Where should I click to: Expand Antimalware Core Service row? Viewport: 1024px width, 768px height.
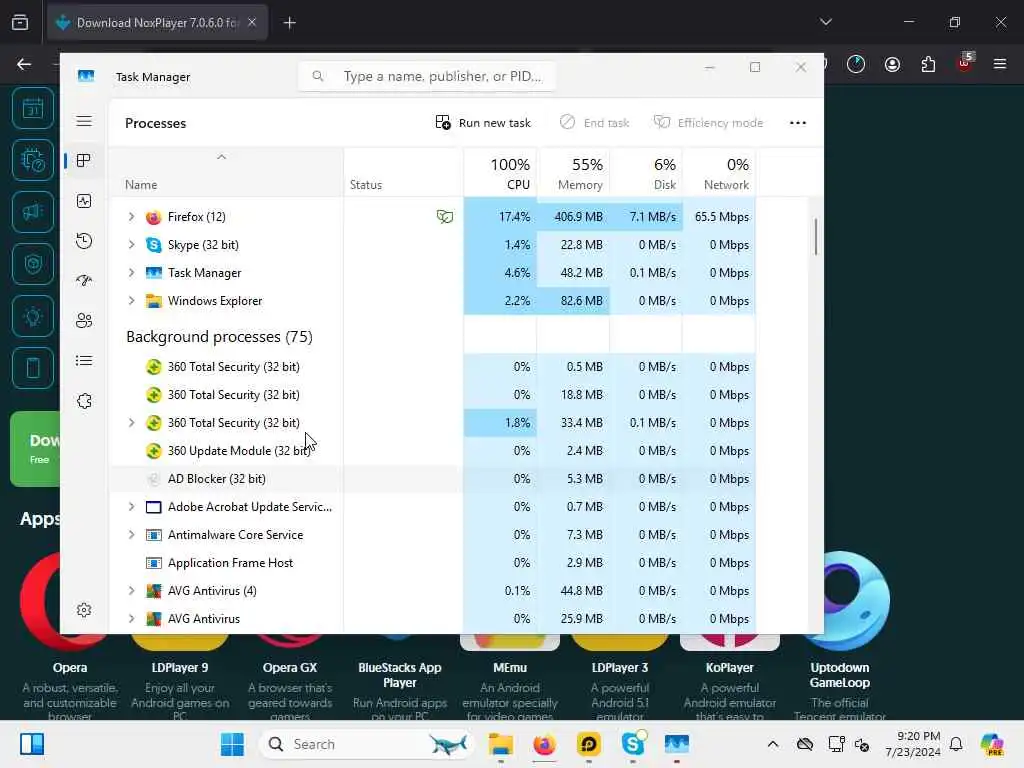coord(131,535)
